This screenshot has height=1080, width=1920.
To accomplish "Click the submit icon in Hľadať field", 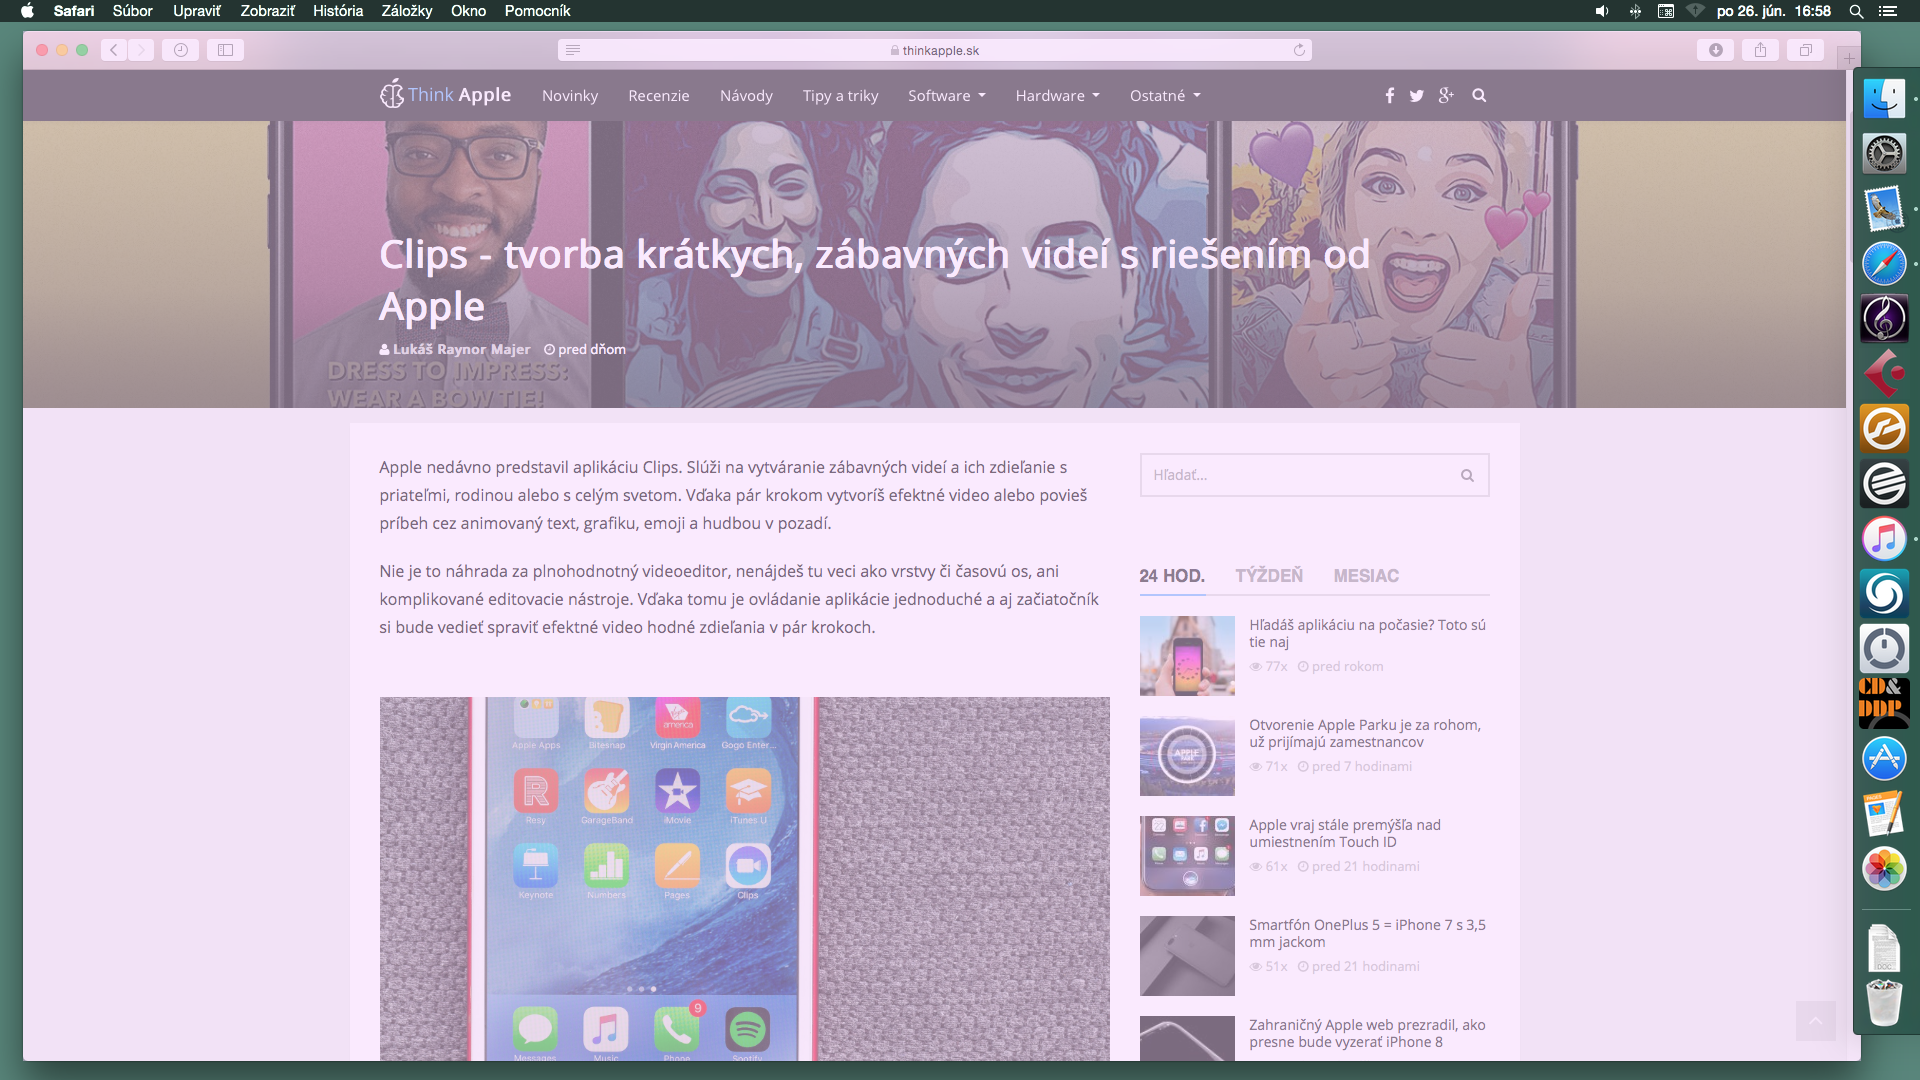I will (x=1467, y=476).
